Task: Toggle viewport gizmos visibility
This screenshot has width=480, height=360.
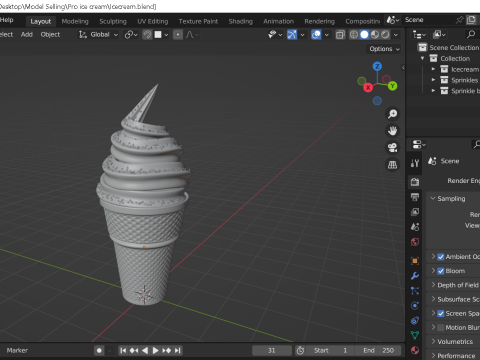Action: pyautogui.click(x=292, y=35)
